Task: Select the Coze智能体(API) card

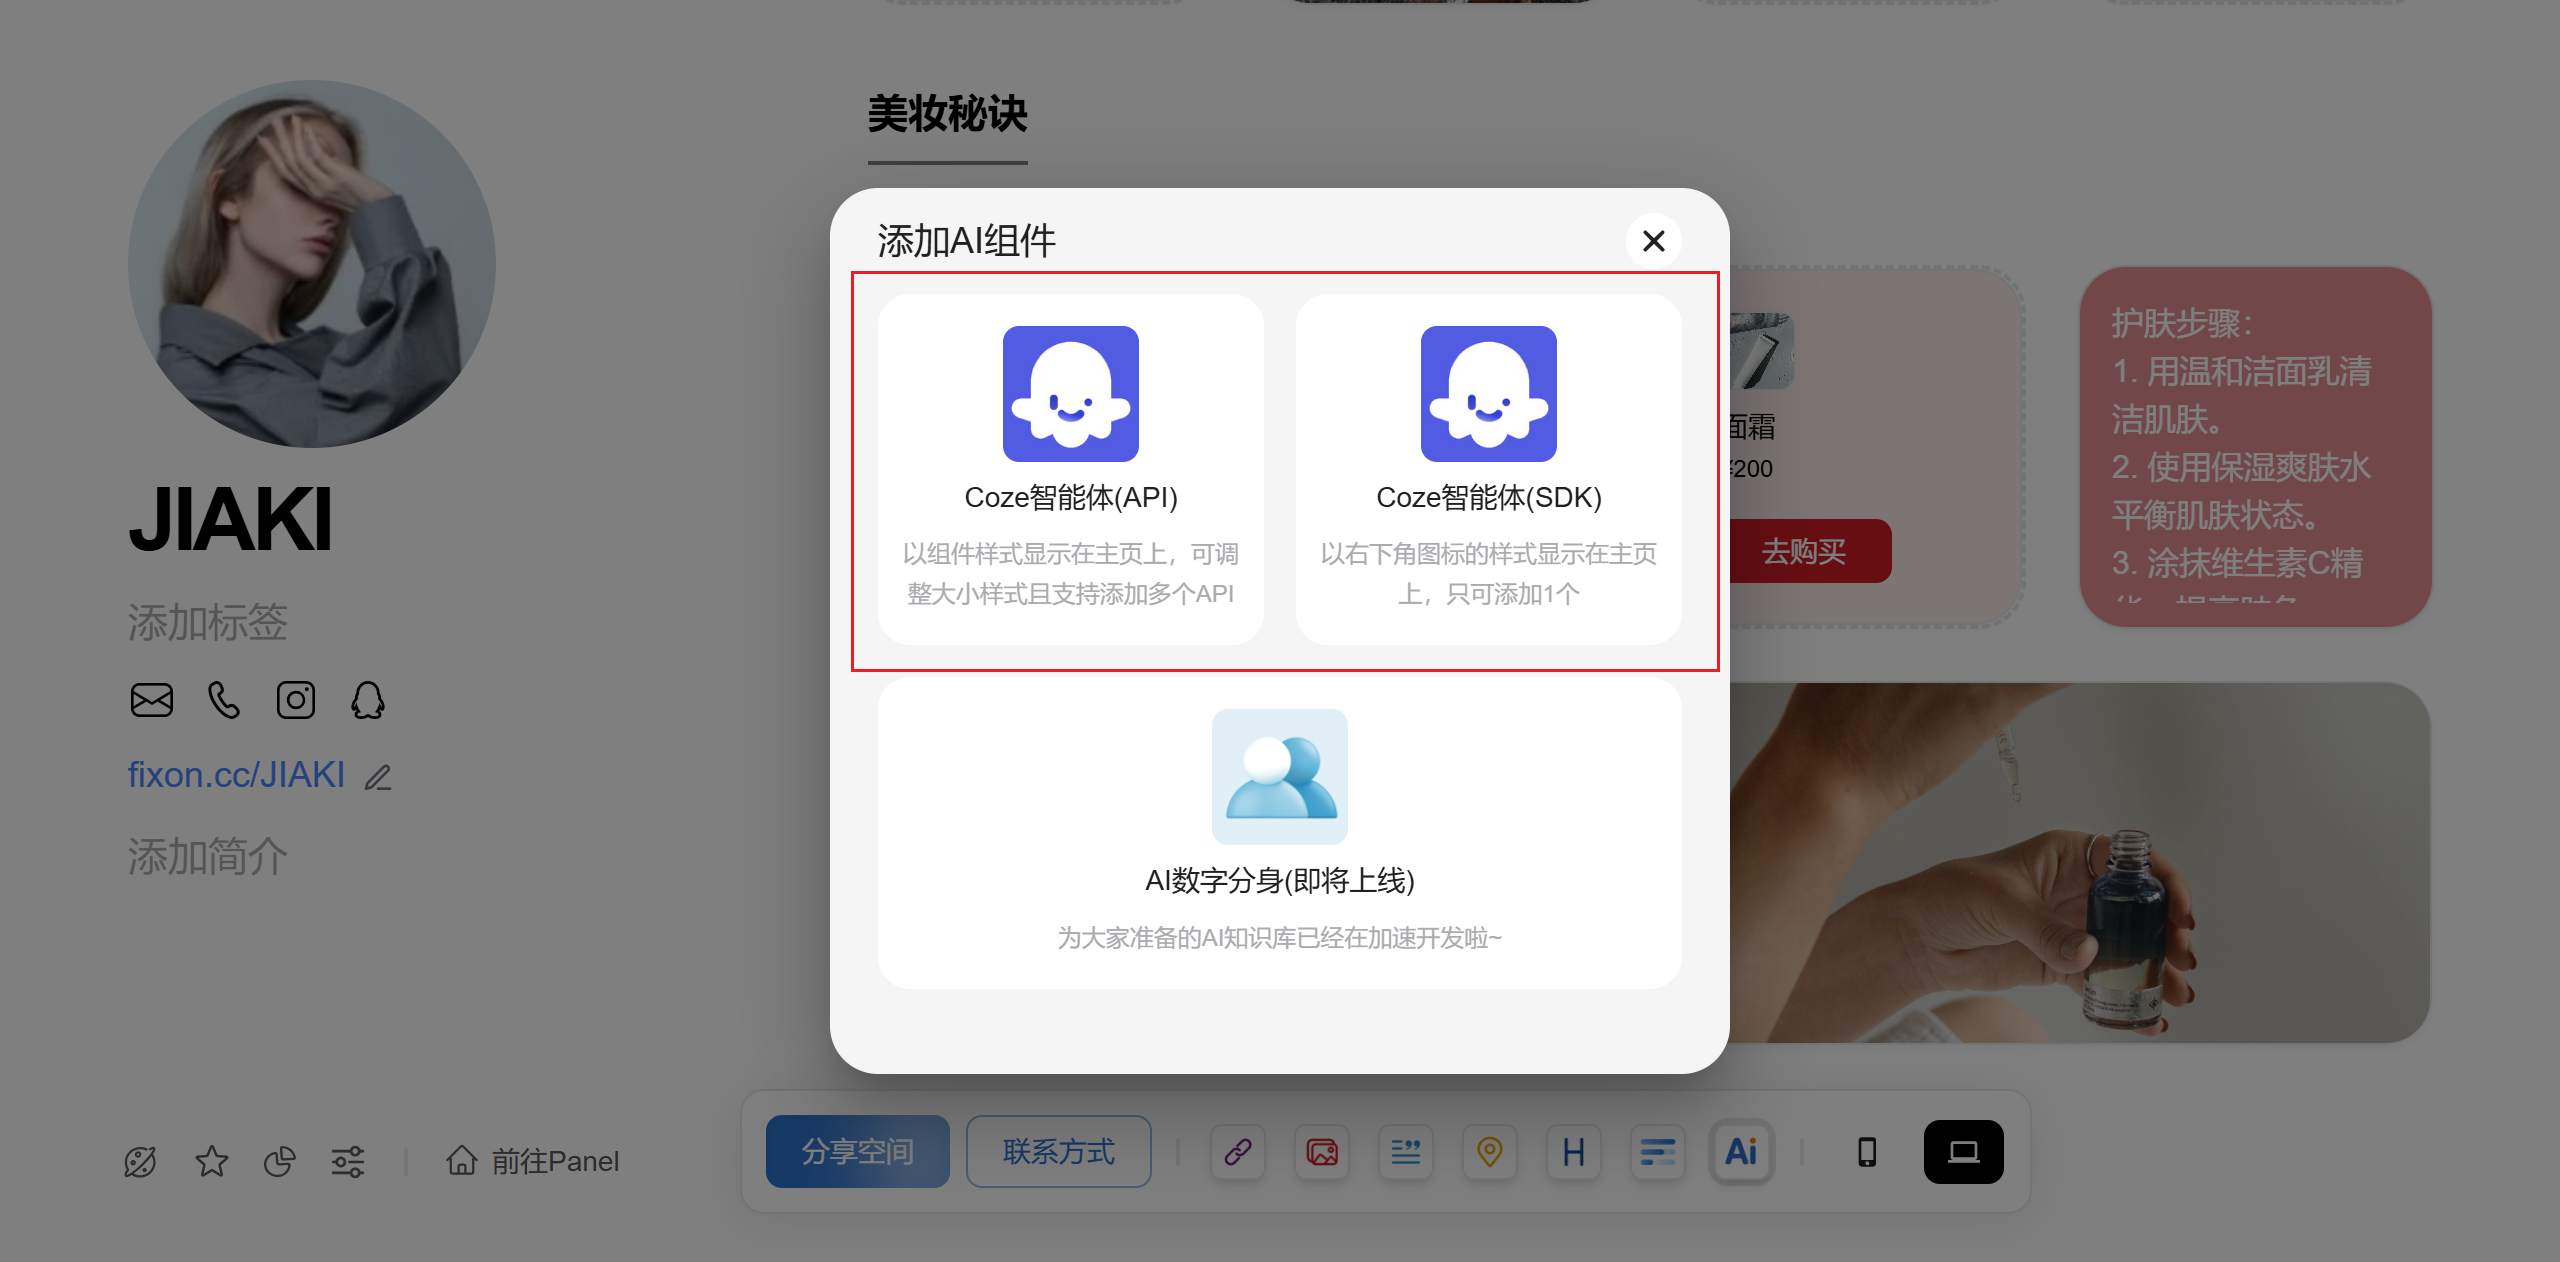Action: pos(1071,469)
